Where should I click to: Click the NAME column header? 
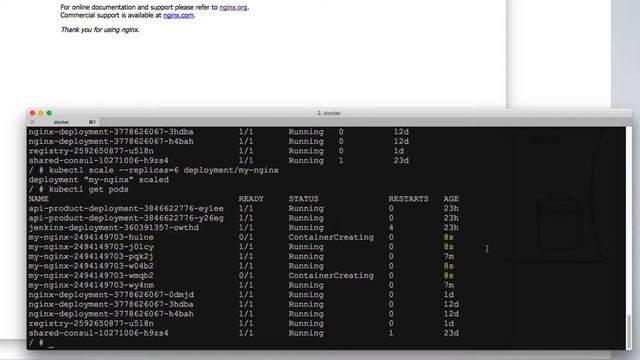(38, 199)
